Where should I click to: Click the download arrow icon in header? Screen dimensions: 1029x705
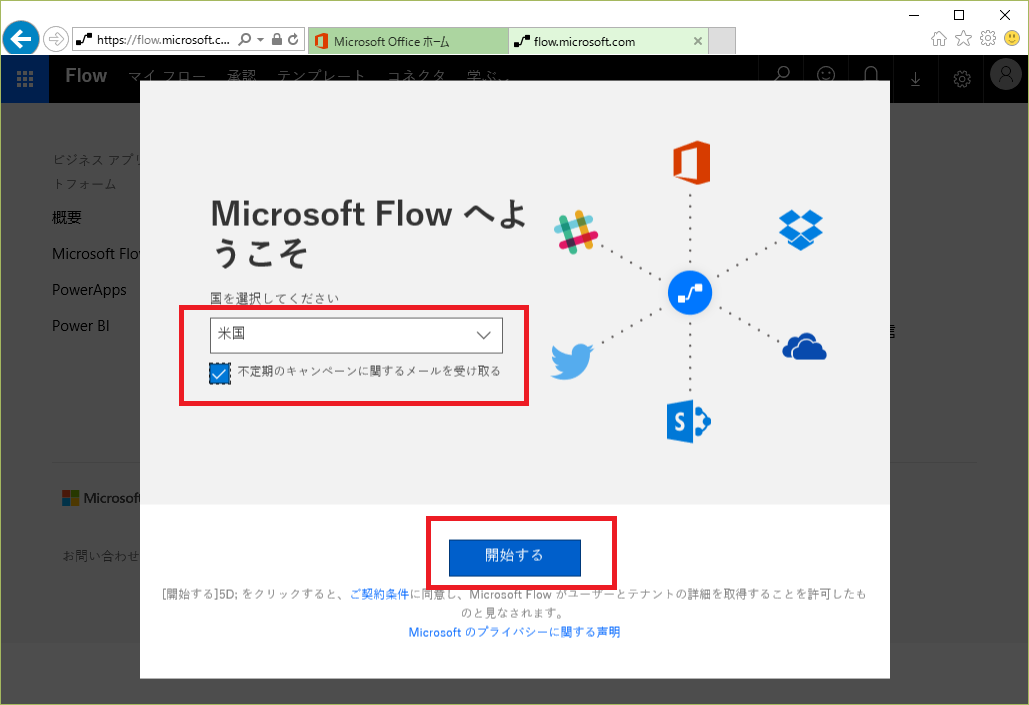[x=915, y=79]
